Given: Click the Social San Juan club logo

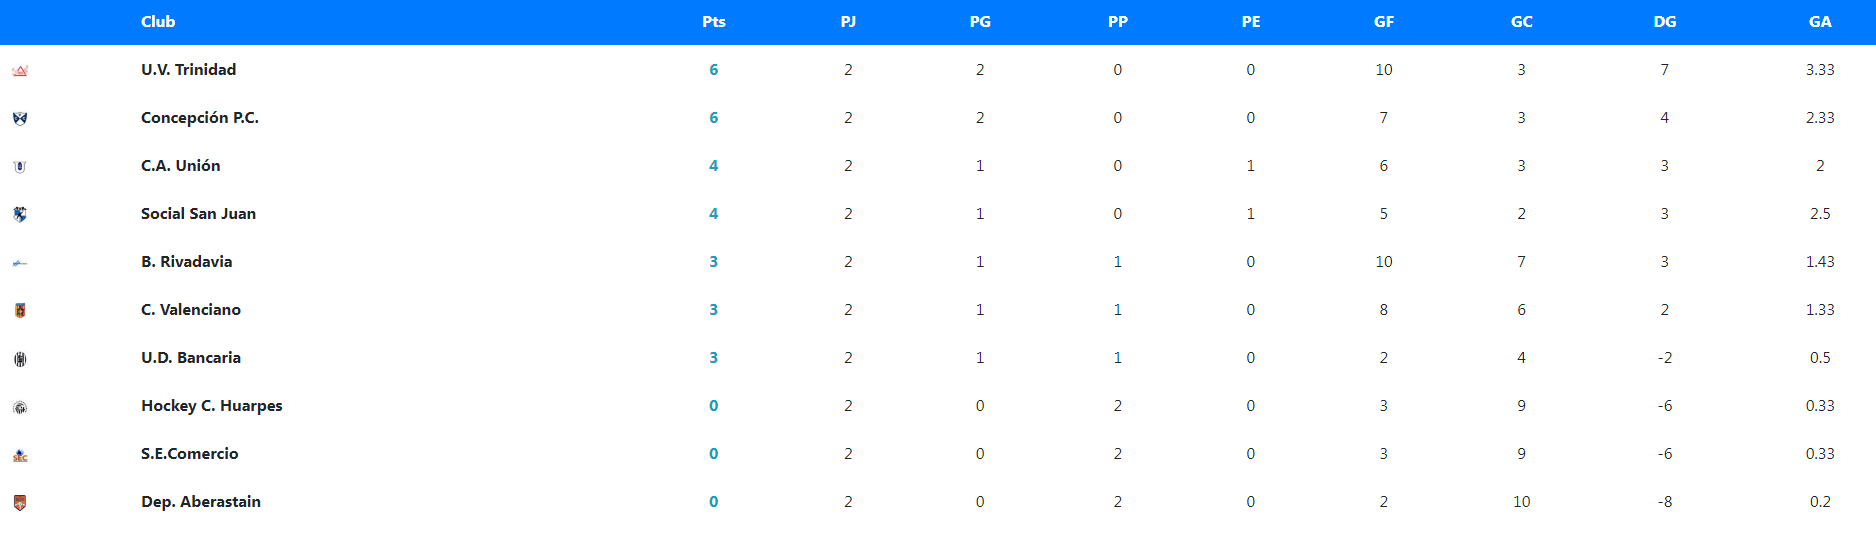Looking at the screenshot, I should click(20, 214).
